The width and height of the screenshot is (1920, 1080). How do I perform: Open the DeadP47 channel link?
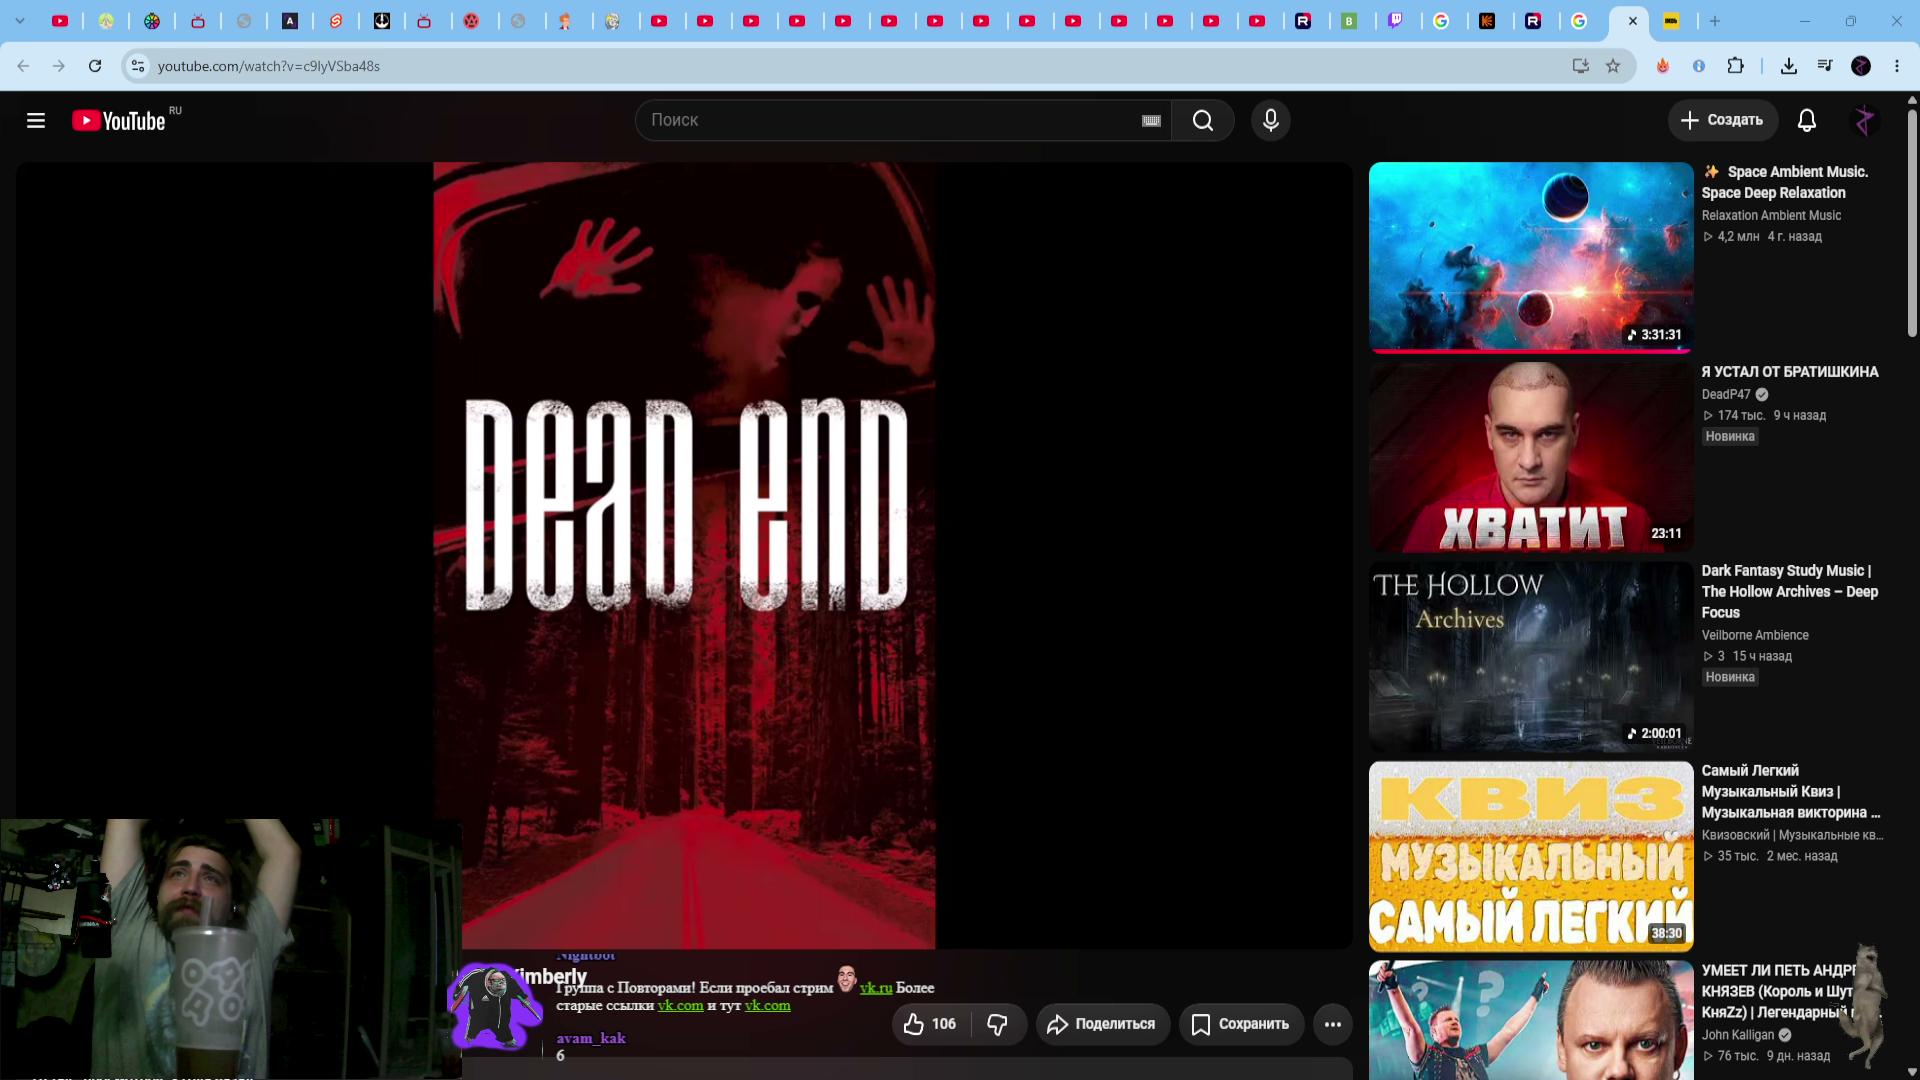pos(1726,394)
